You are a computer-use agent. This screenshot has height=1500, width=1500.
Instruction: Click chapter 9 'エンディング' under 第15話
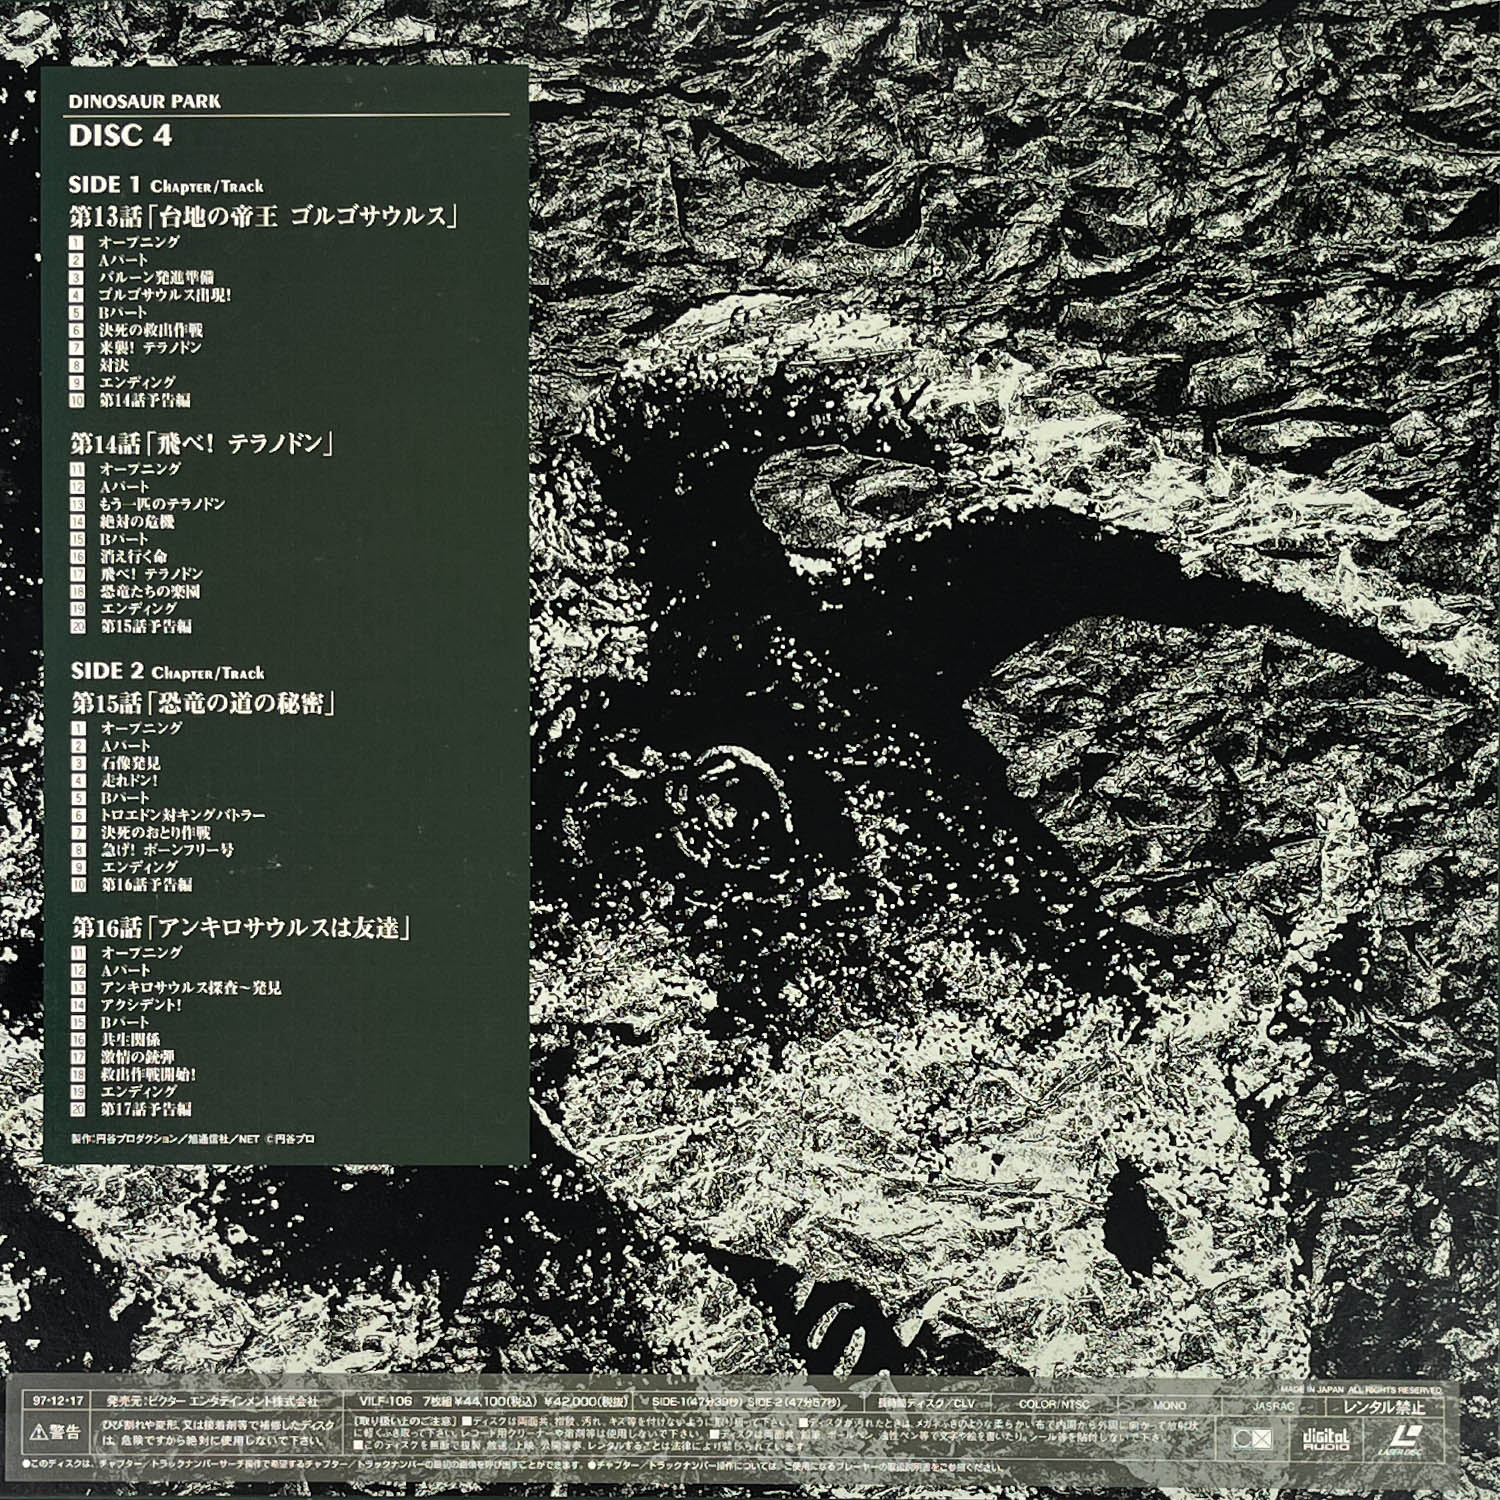point(139,867)
